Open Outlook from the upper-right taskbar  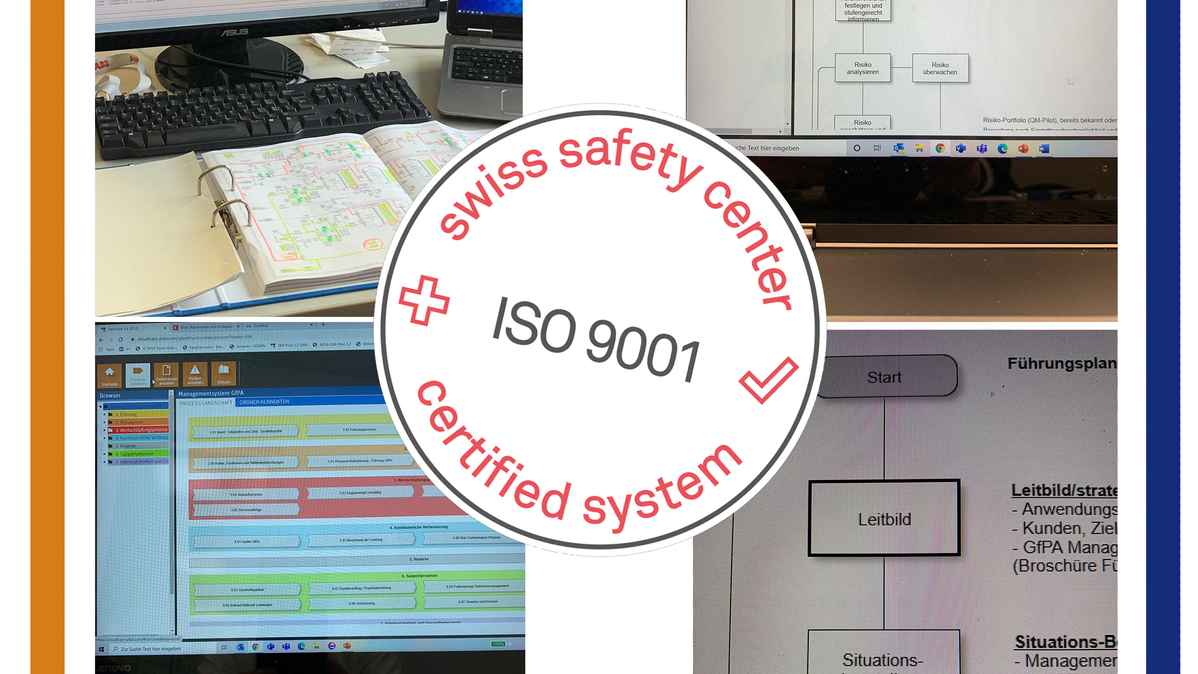[x=898, y=148]
